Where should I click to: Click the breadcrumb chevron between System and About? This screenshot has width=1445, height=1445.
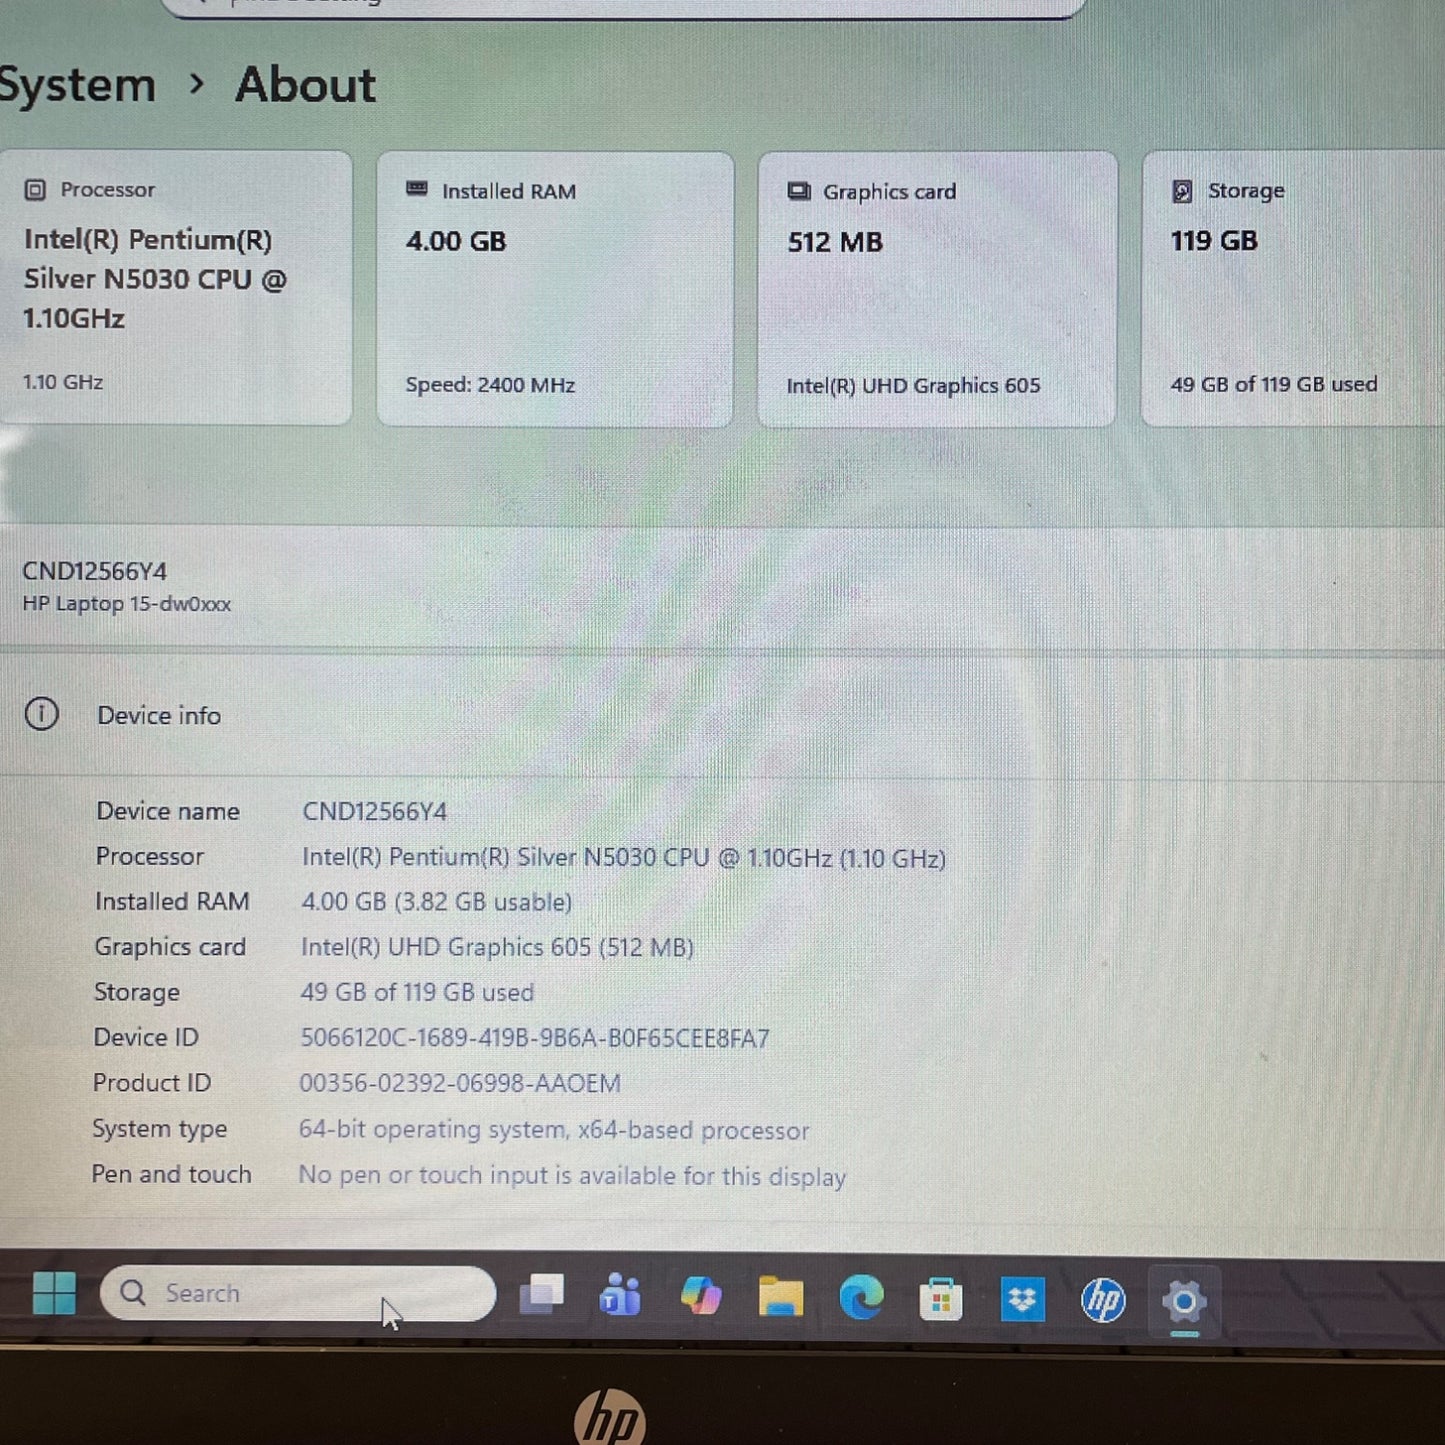click(197, 85)
